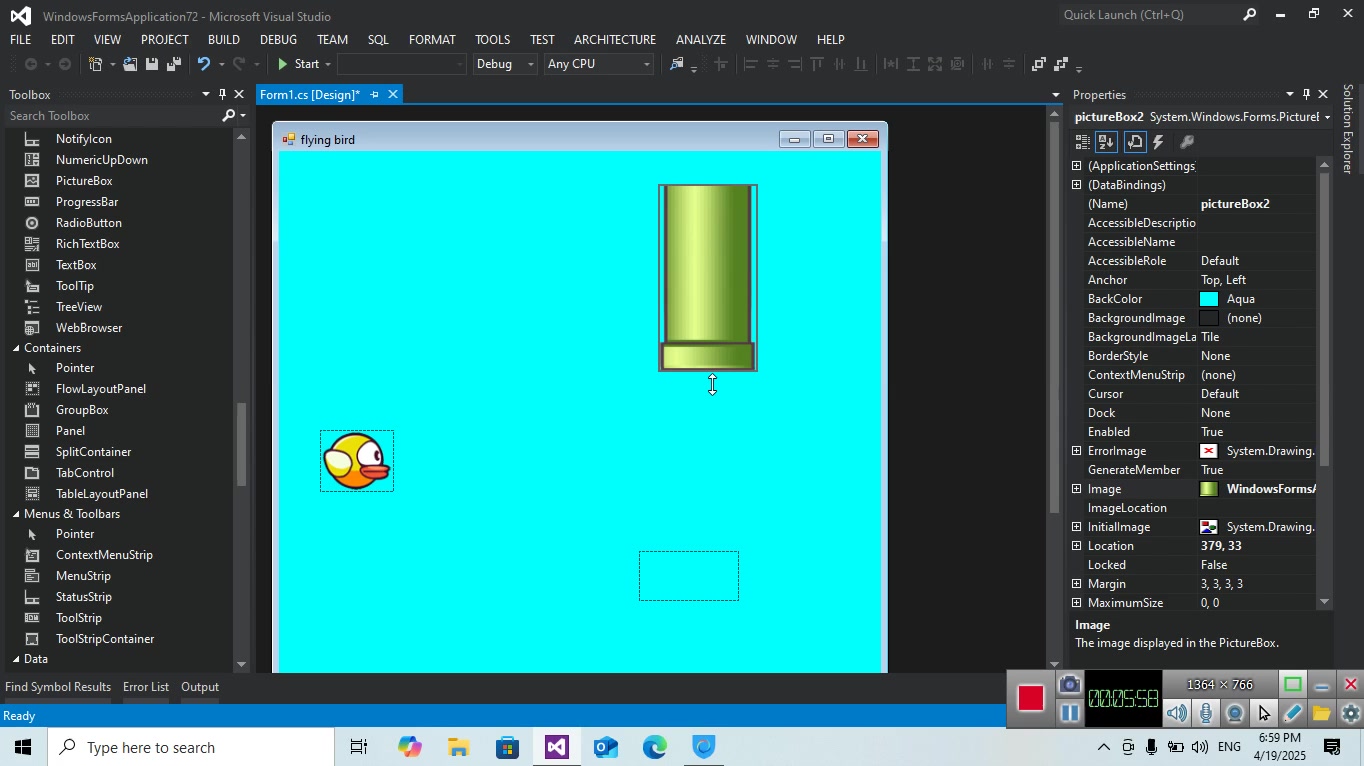Click the toolbox search magnifier icon
This screenshot has height=766, width=1364.
tap(228, 116)
